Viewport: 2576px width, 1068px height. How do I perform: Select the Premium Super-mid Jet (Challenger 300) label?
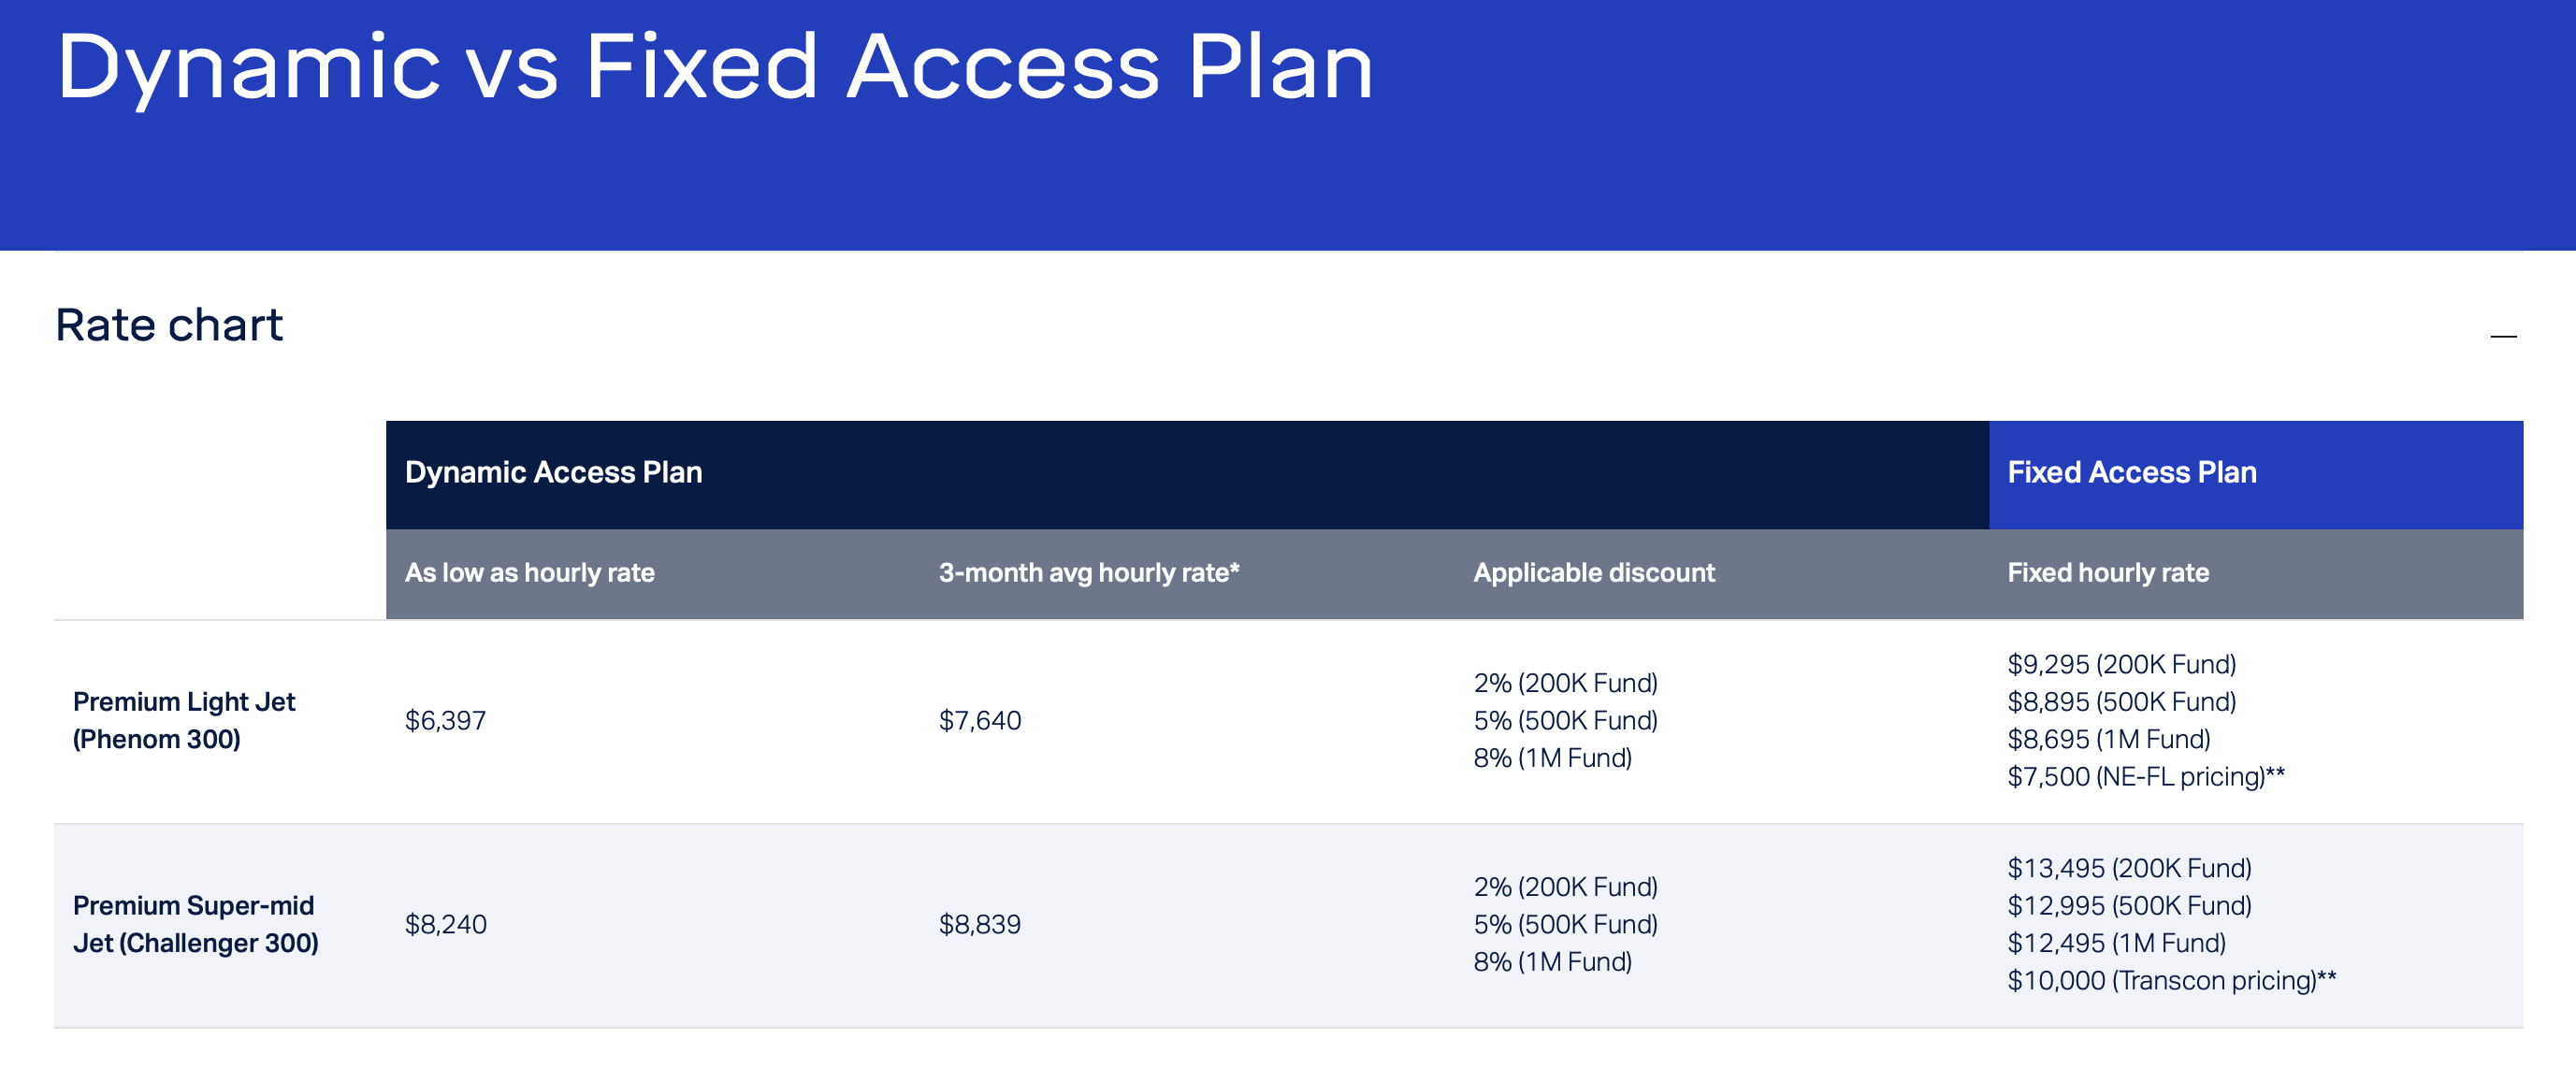(x=196, y=923)
